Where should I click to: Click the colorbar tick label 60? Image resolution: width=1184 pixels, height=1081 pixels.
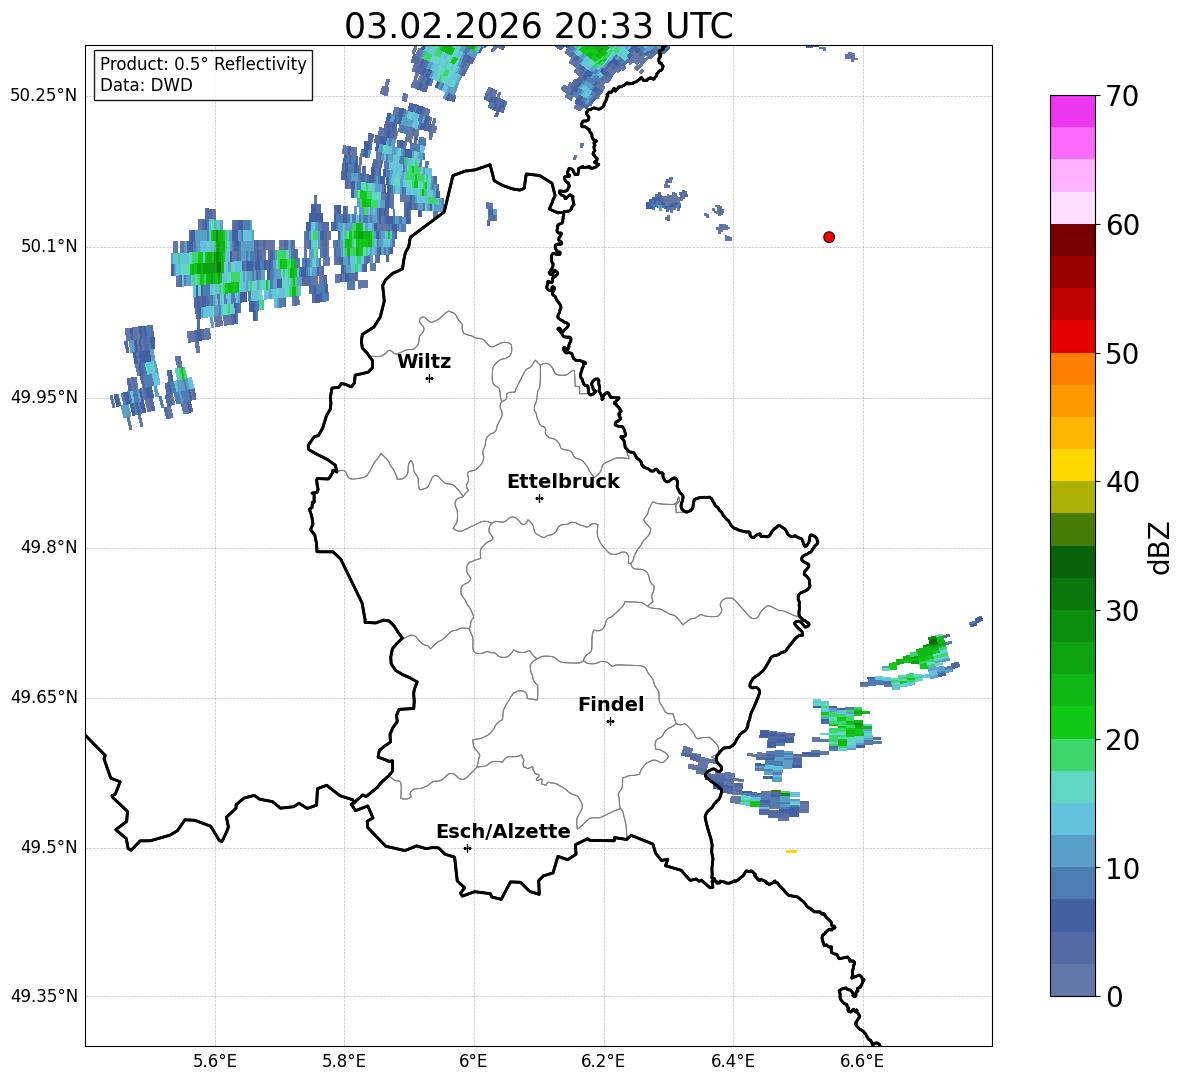(x=1122, y=225)
